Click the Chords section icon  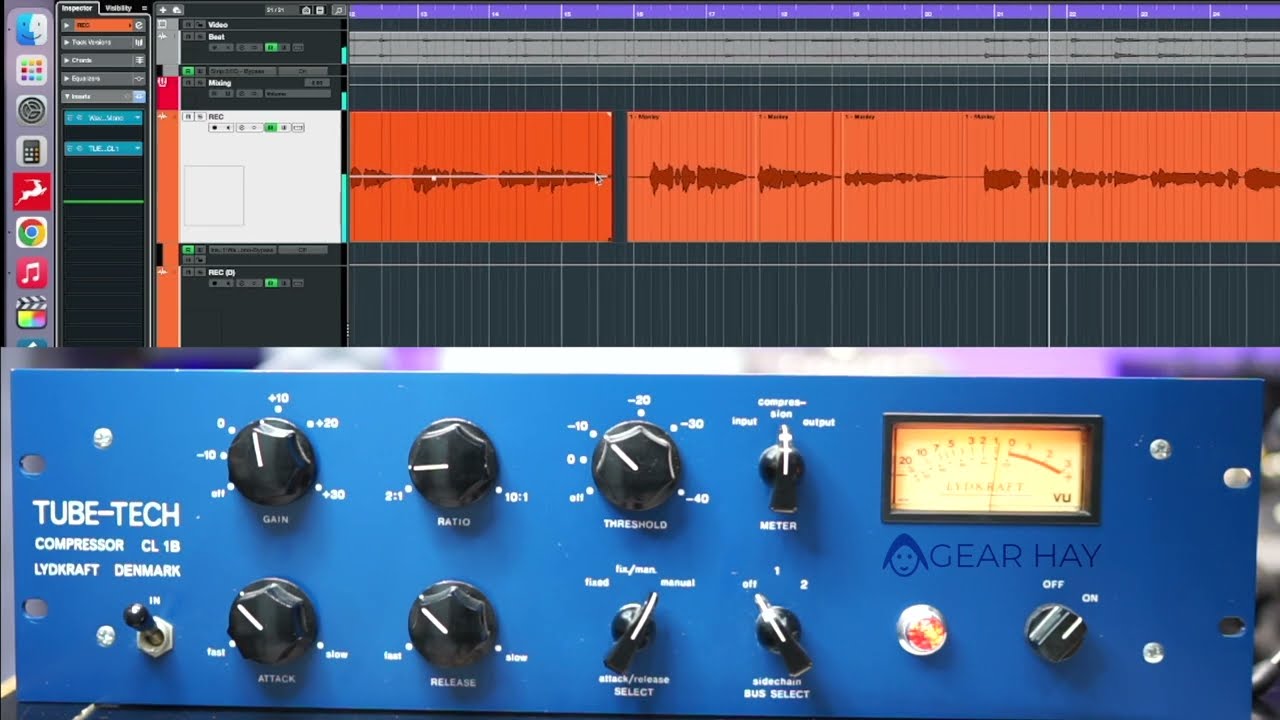click(139, 60)
